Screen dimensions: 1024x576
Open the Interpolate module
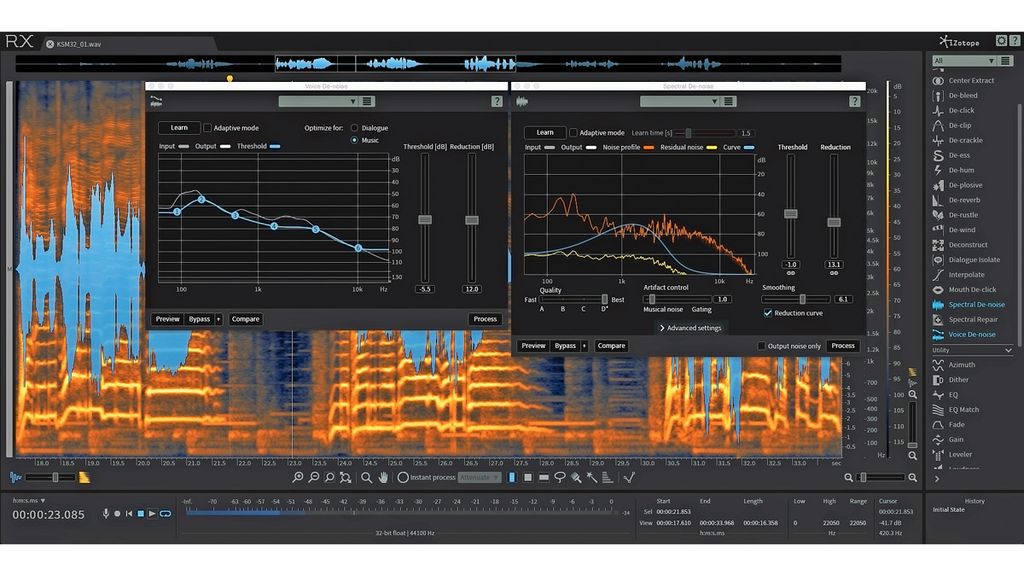(959, 275)
